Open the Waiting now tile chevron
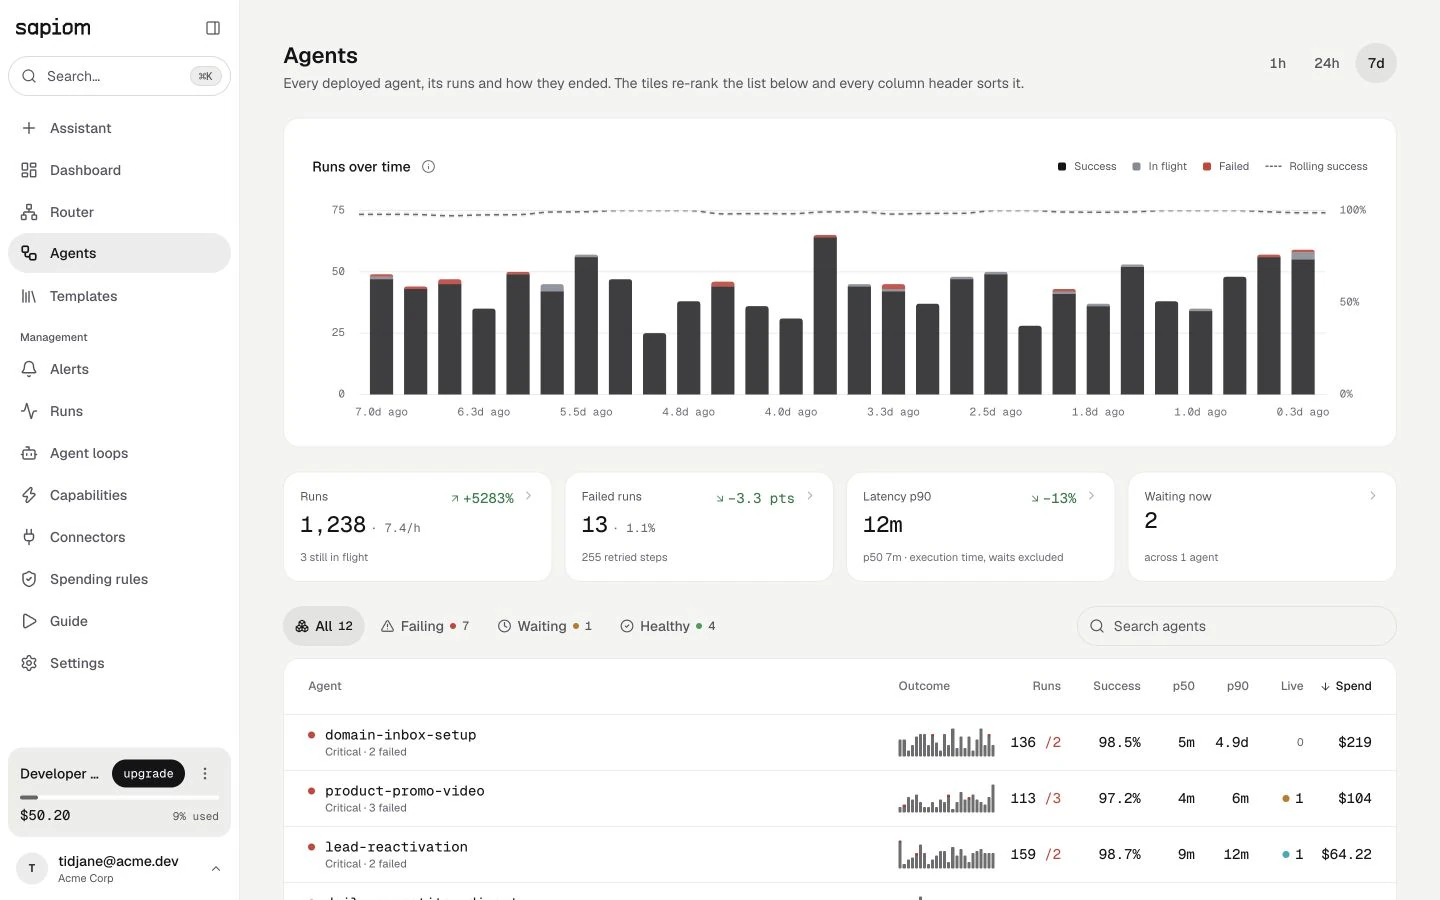Viewport: 1440px width, 900px height. (1372, 496)
